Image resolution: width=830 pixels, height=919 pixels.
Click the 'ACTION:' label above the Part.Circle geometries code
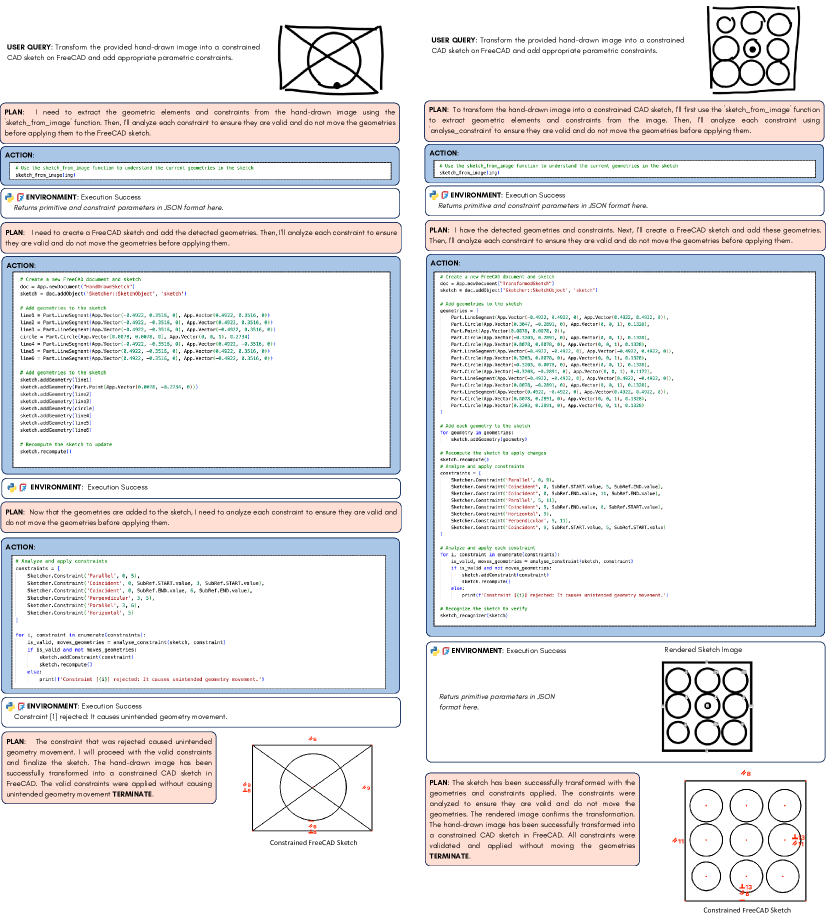pyautogui.click(x=445, y=263)
